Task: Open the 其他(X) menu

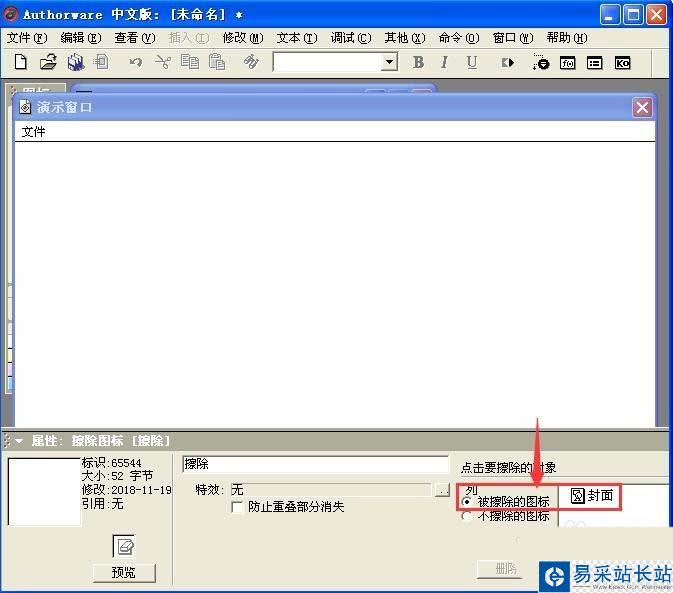Action: [x=405, y=38]
